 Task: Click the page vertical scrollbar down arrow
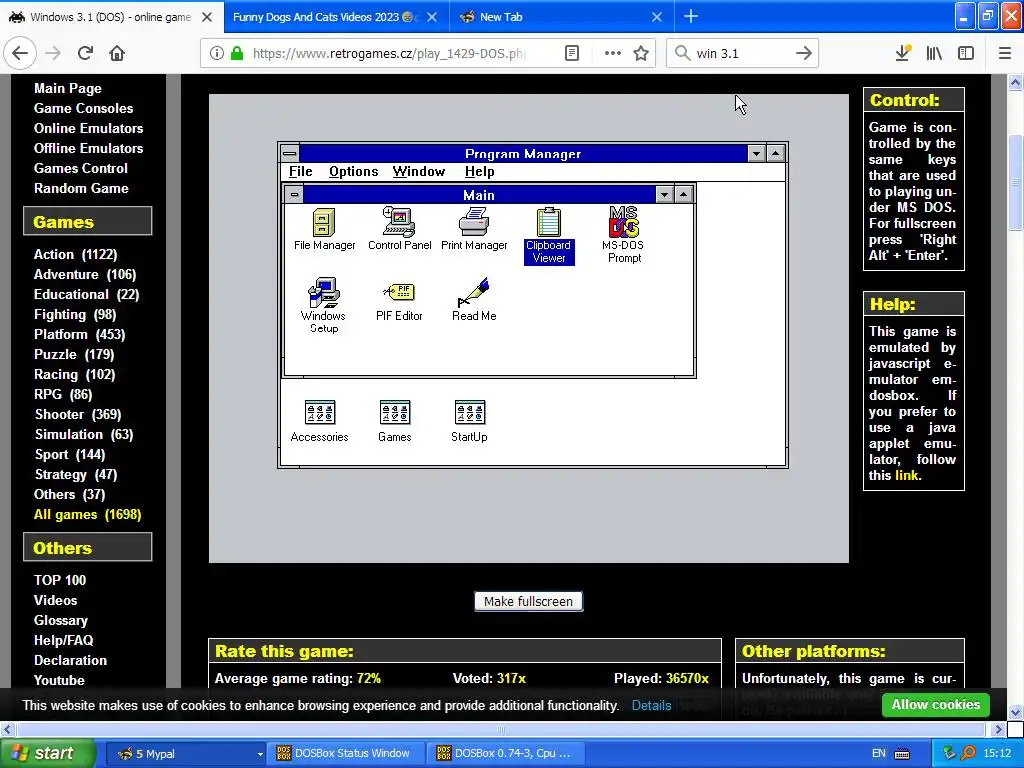1016,712
